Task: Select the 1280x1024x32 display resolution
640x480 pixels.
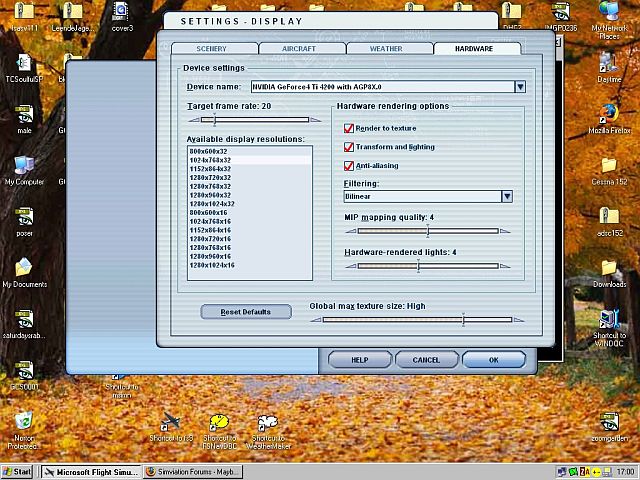Action: [211, 203]
